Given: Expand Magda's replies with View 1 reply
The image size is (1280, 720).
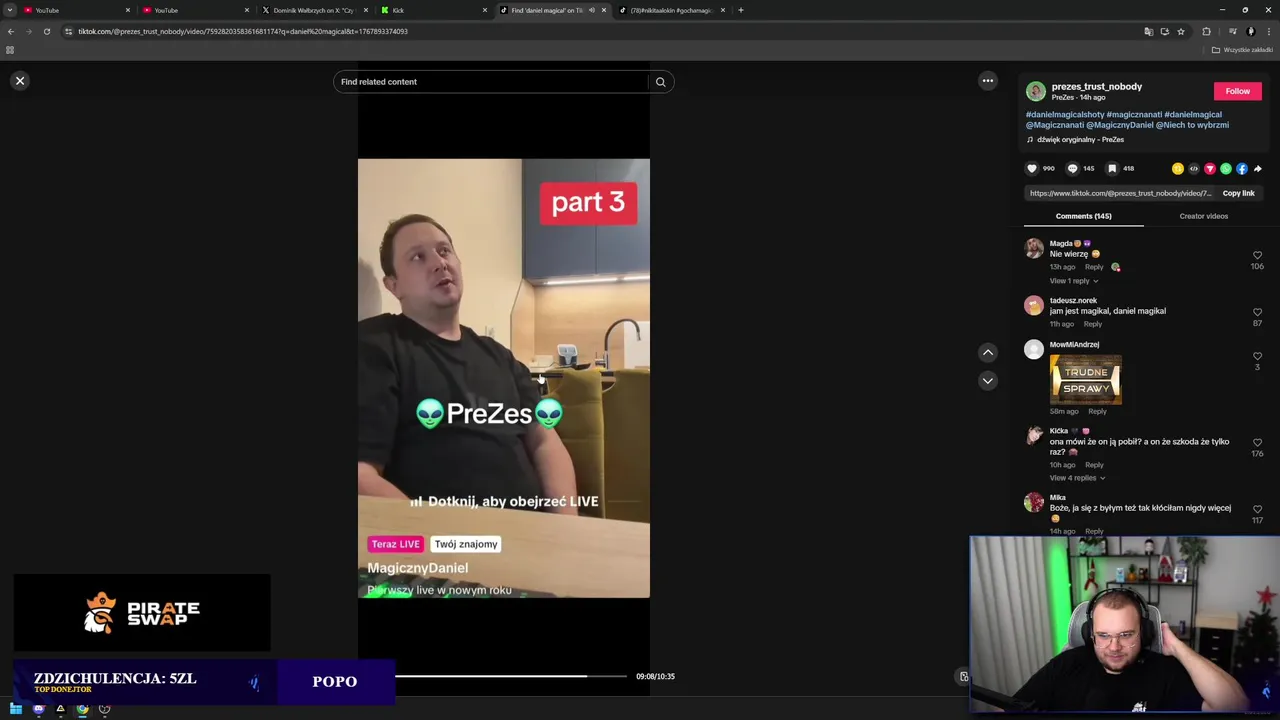Looking at the screenshot, I should (1073, 281).
